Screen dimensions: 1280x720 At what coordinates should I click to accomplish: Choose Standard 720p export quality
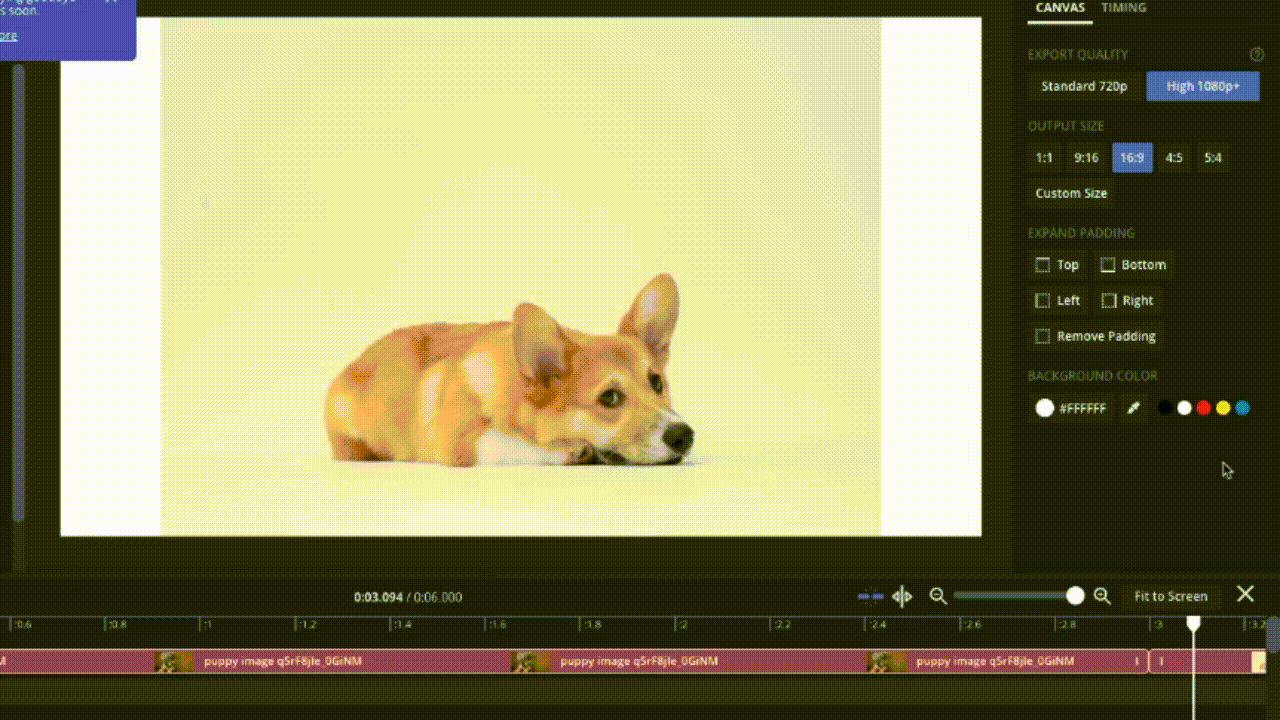[1084, 86]
